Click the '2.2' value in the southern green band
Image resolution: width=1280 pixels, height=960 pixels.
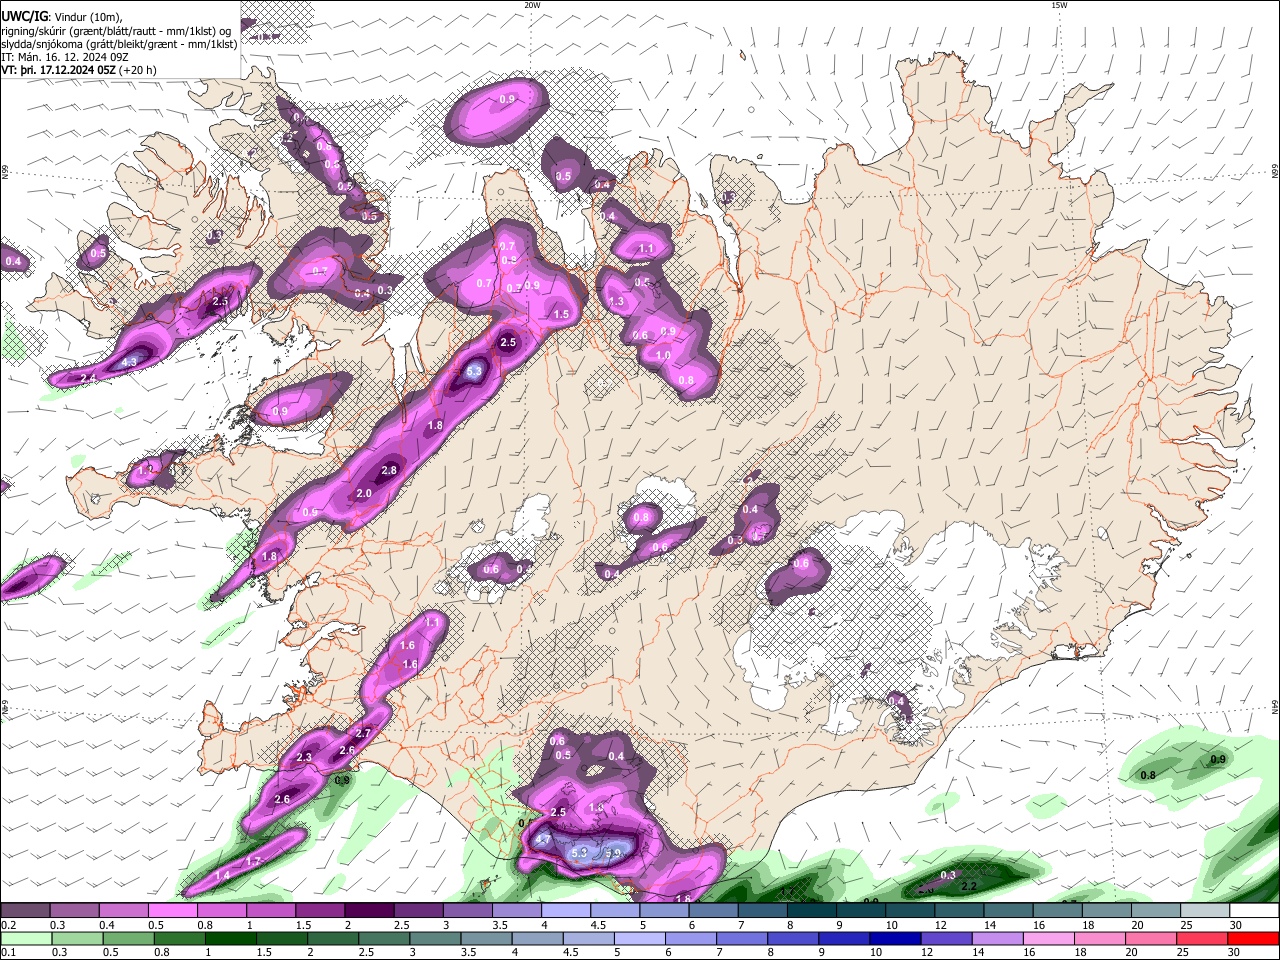[x=968, y=887]
